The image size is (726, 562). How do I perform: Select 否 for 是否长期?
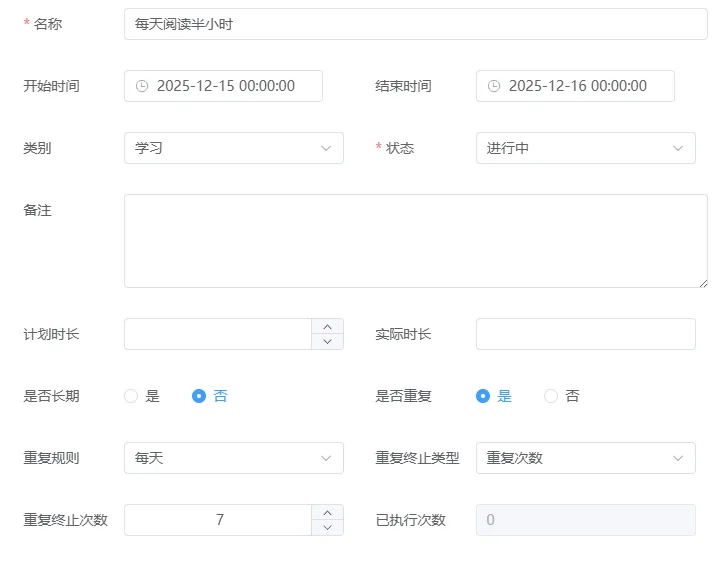tap(199, 396)
